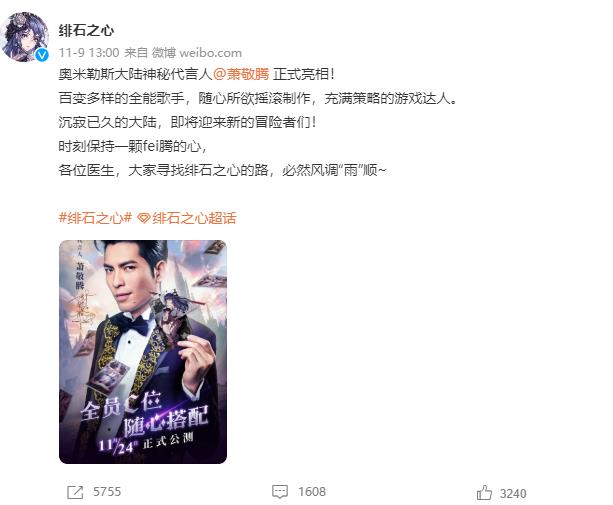Click the super topic diamond icon
The width and height of the screenshot is (613, 505).
coord(144,218)
